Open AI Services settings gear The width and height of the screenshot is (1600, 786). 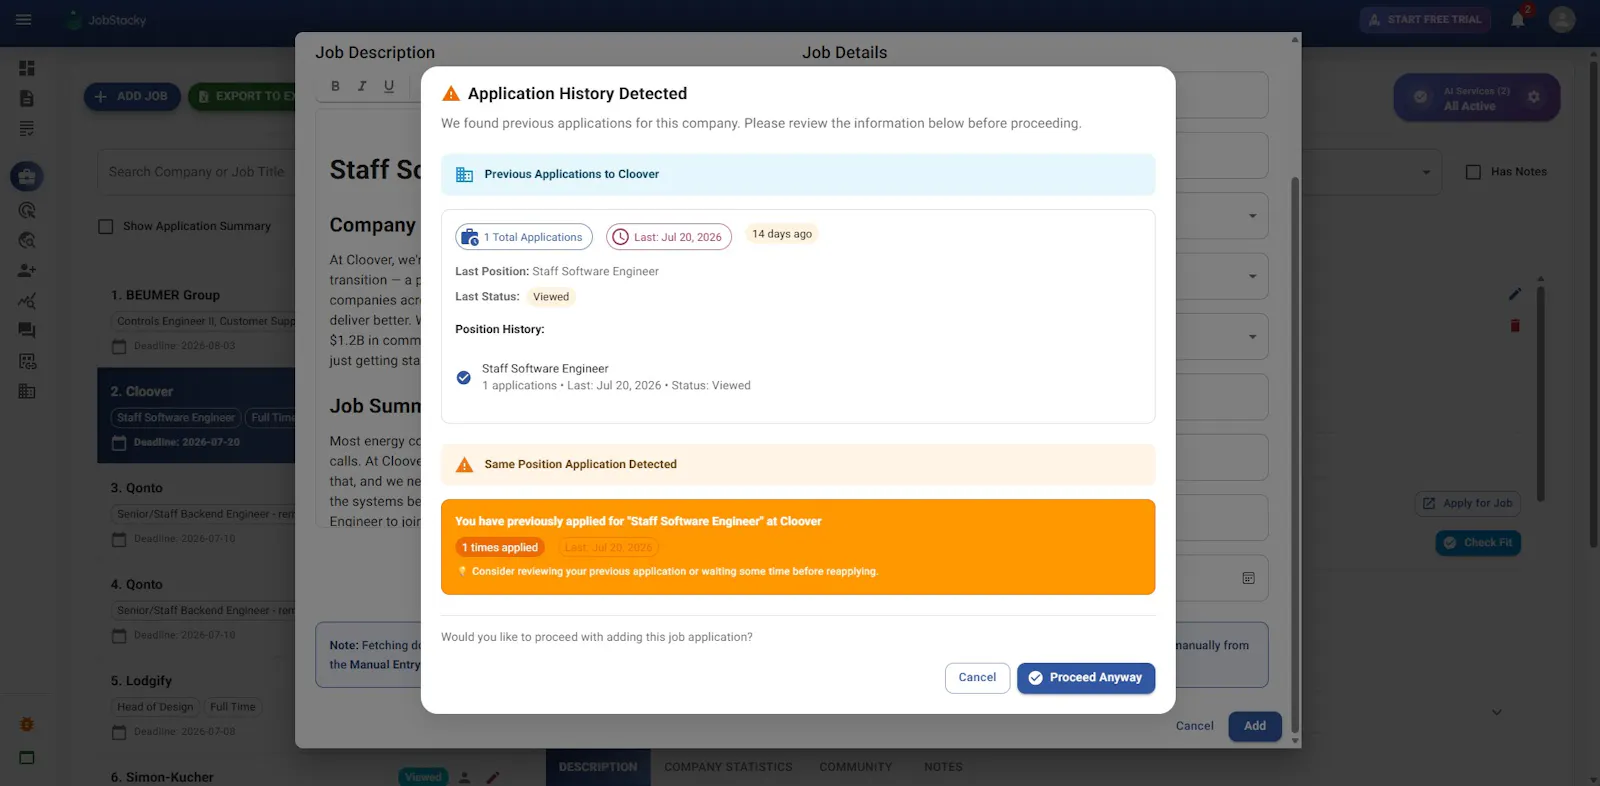tap(1534, 97)
